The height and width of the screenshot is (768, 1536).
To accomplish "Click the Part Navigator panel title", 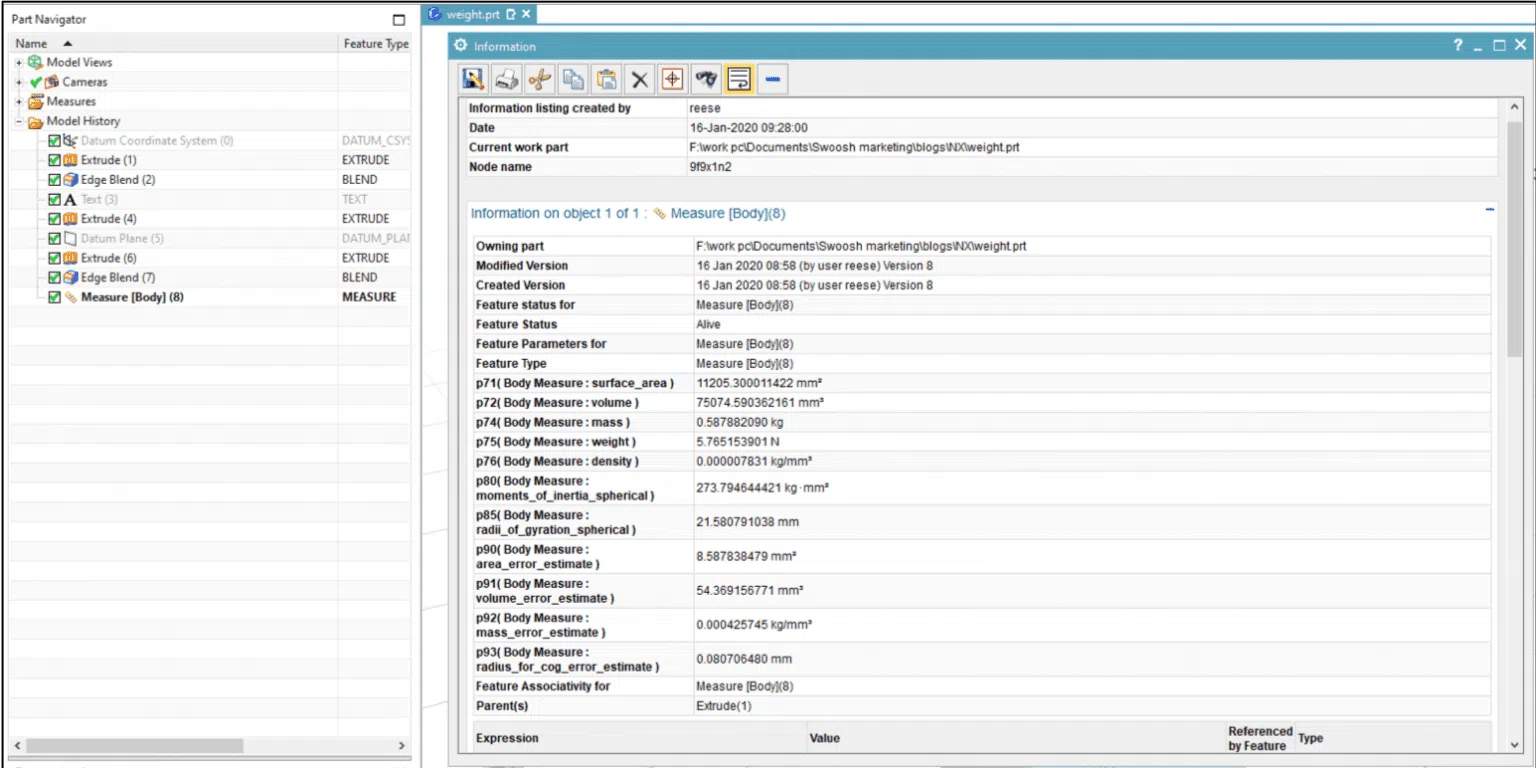I will 48,18.
